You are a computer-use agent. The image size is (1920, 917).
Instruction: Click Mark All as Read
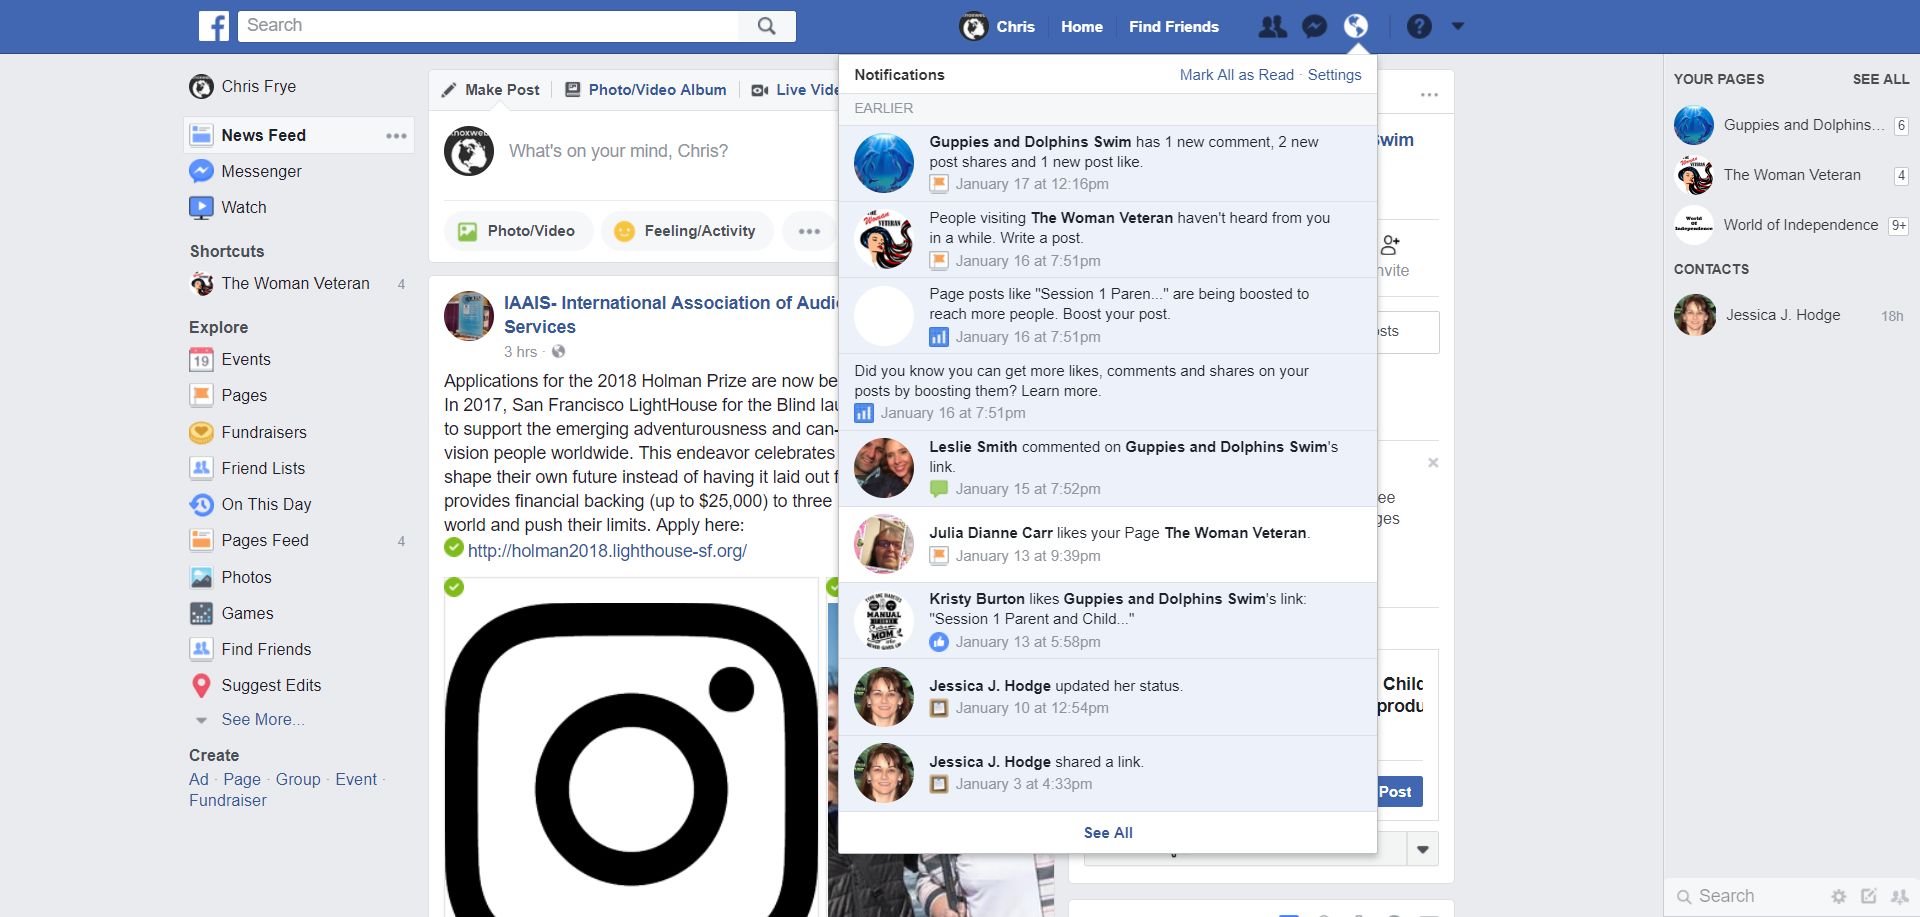1236,75
